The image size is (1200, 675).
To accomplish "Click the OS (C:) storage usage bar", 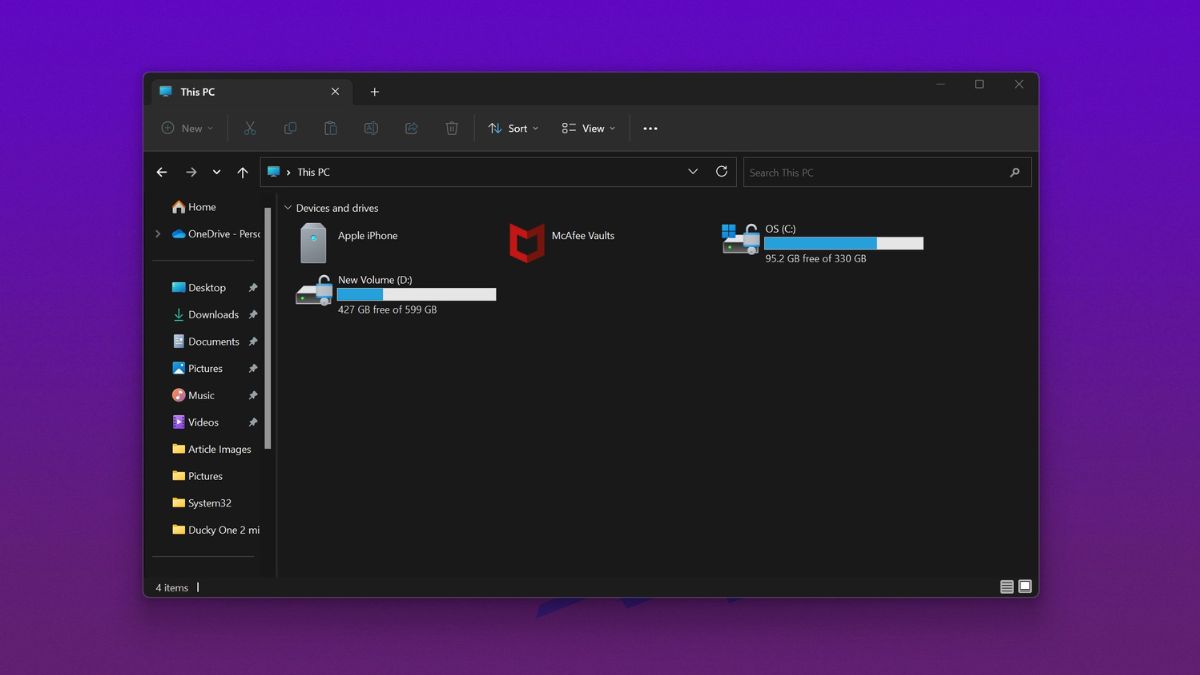I will (x=843, y=242).
